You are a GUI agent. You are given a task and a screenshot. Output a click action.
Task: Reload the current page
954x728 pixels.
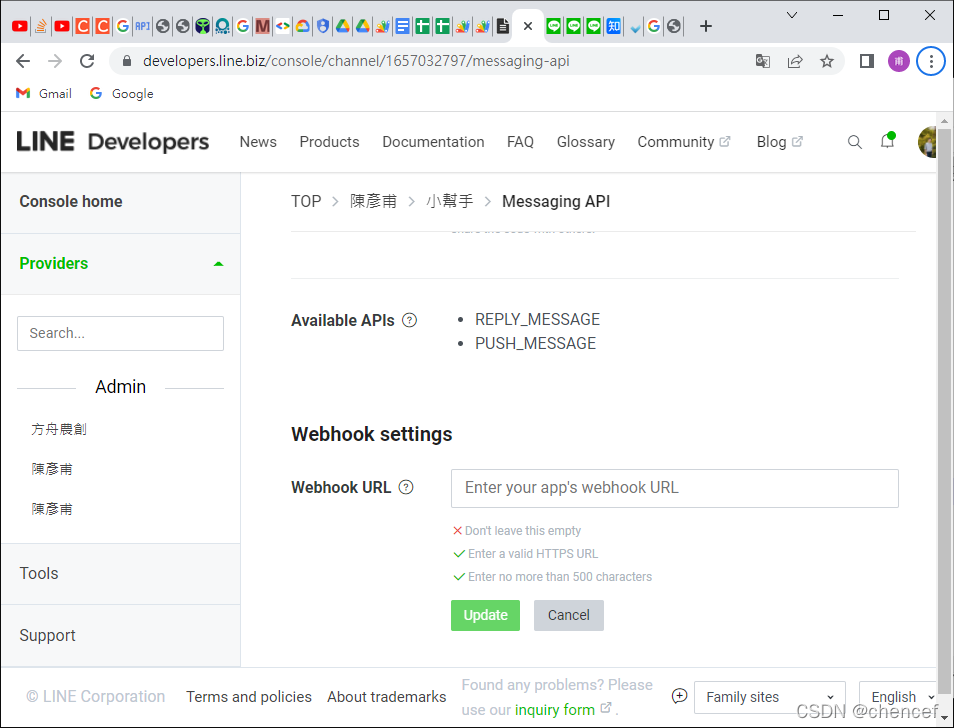[x=88, y=61]
